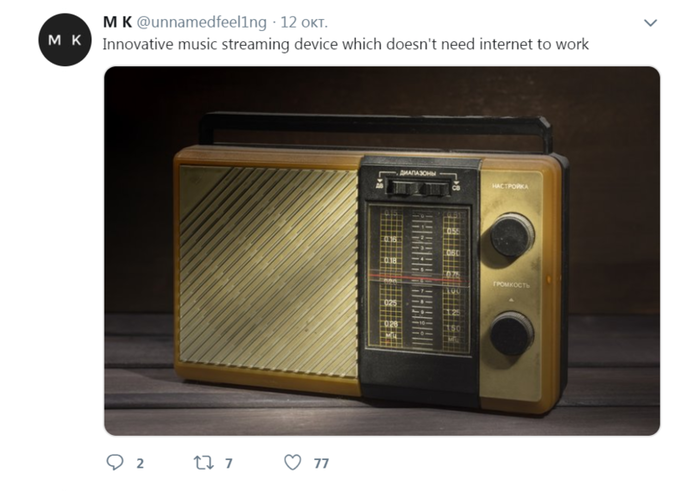
Task: Click the dark wooden table in the photo
Action: (x=382, y=420)
